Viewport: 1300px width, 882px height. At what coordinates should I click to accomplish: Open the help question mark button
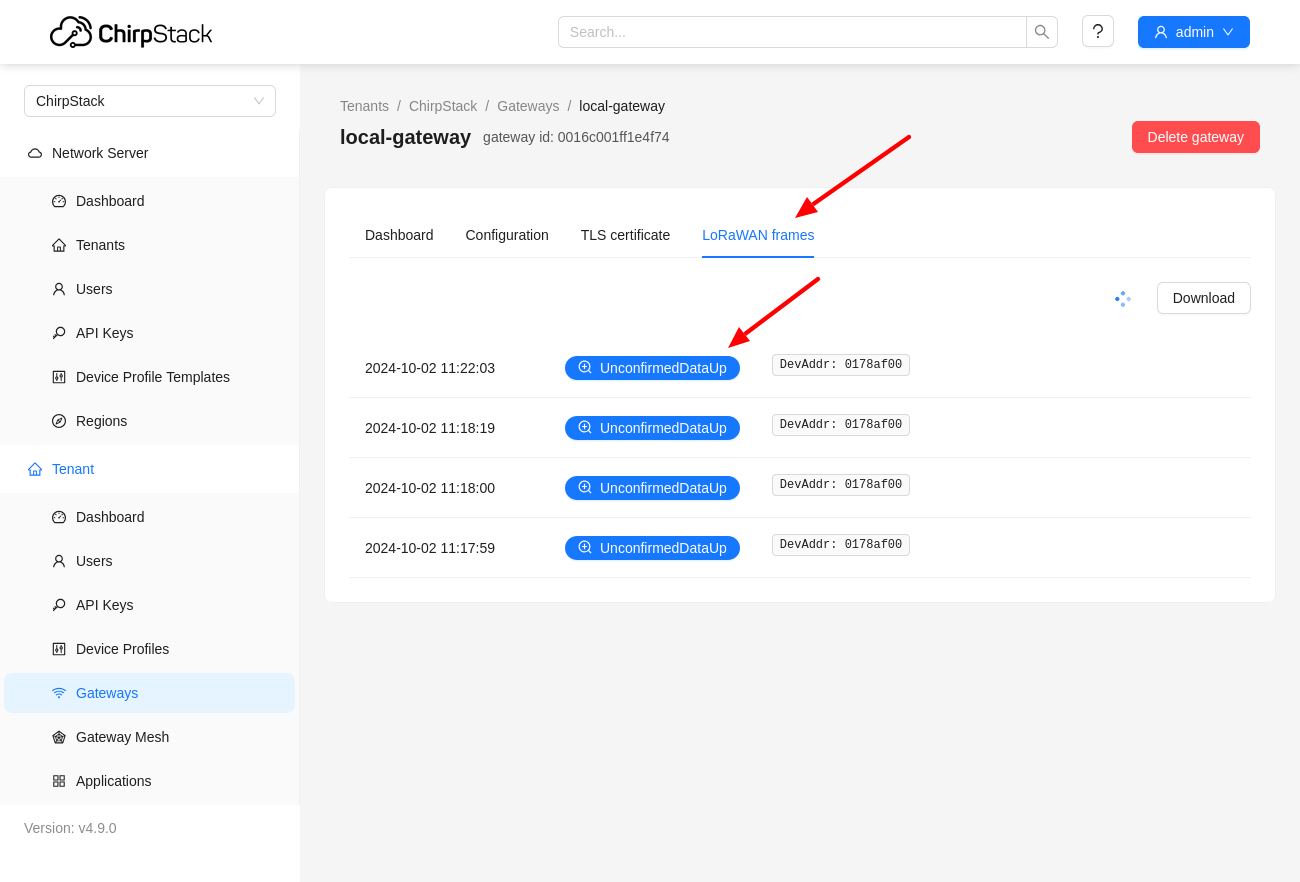[1098, 31]
